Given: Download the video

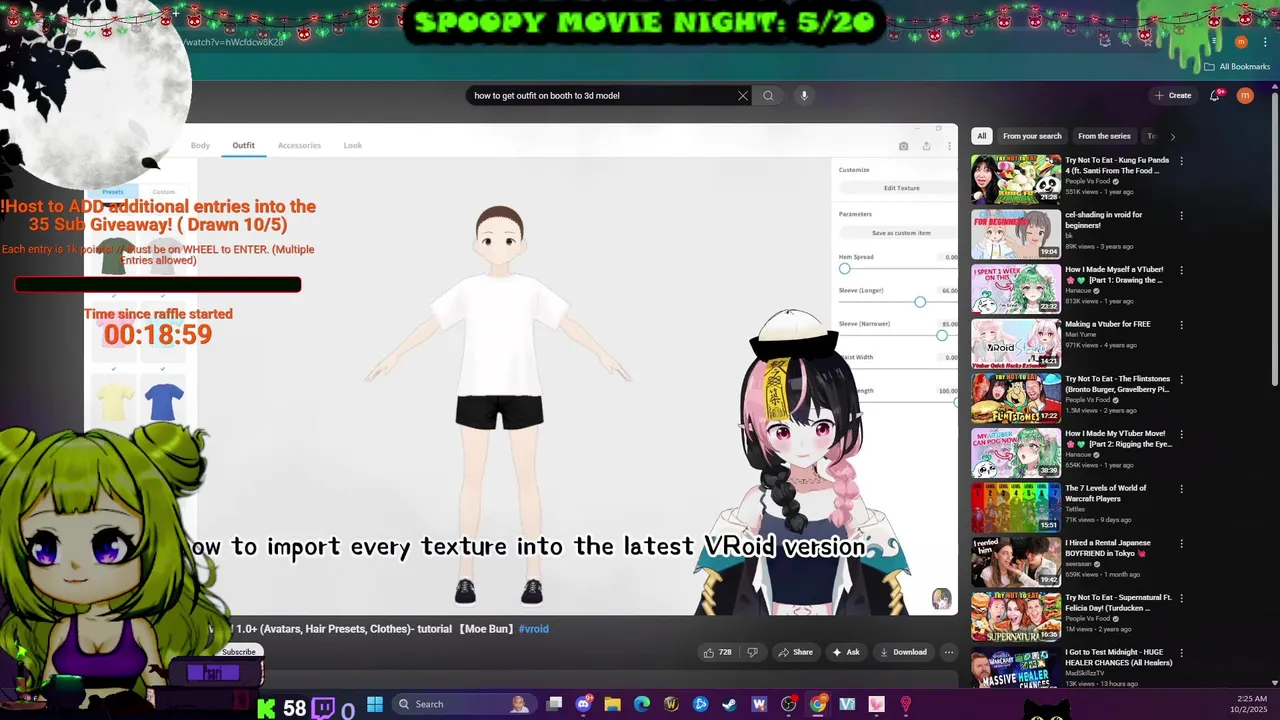Looking at the screenshot, I should point(903,652).
